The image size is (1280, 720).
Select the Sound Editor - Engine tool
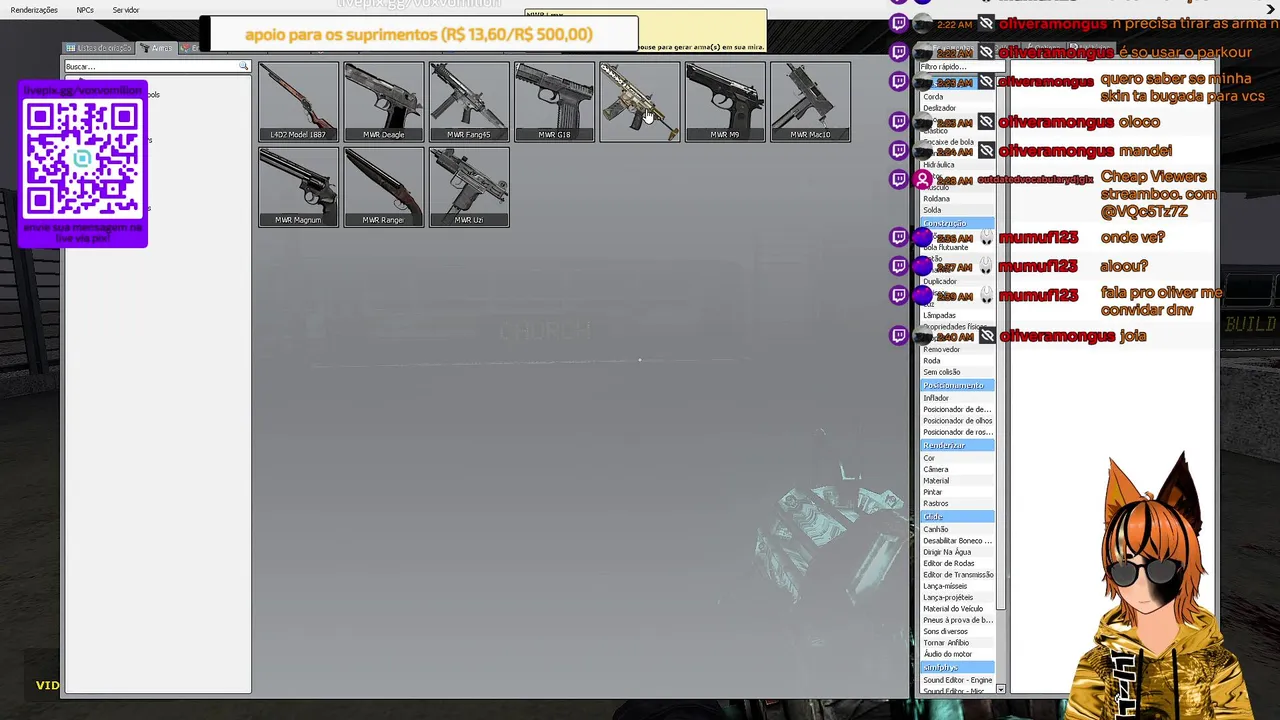(957, 680)
